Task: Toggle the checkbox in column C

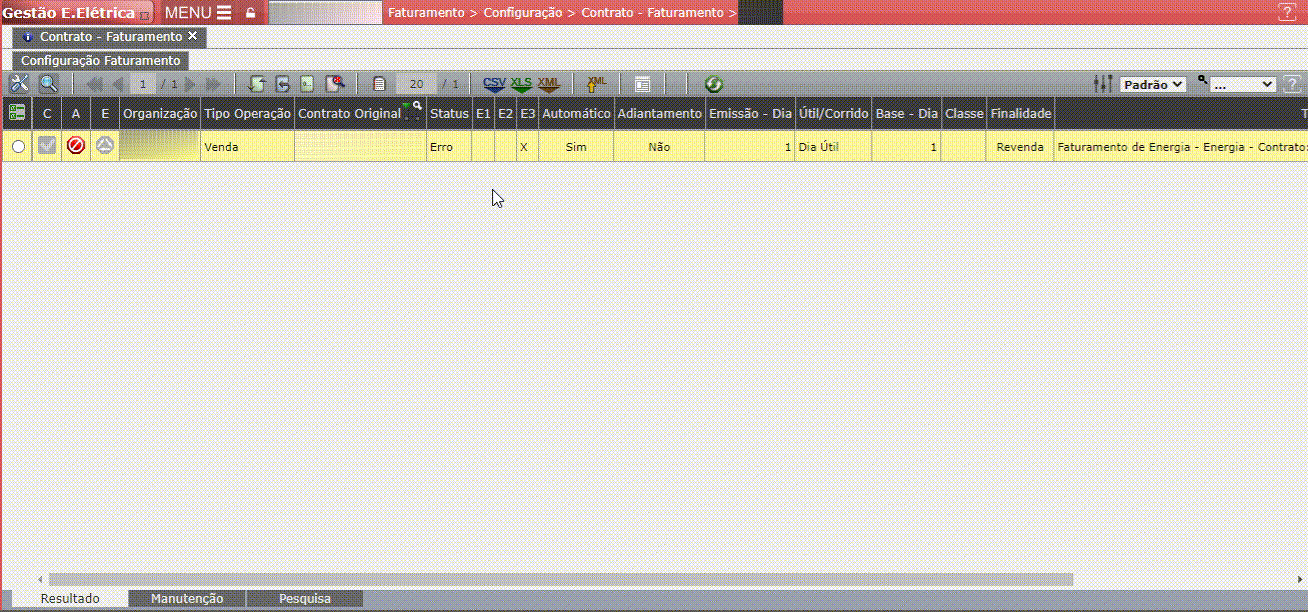Action: [x=47, y=146]
